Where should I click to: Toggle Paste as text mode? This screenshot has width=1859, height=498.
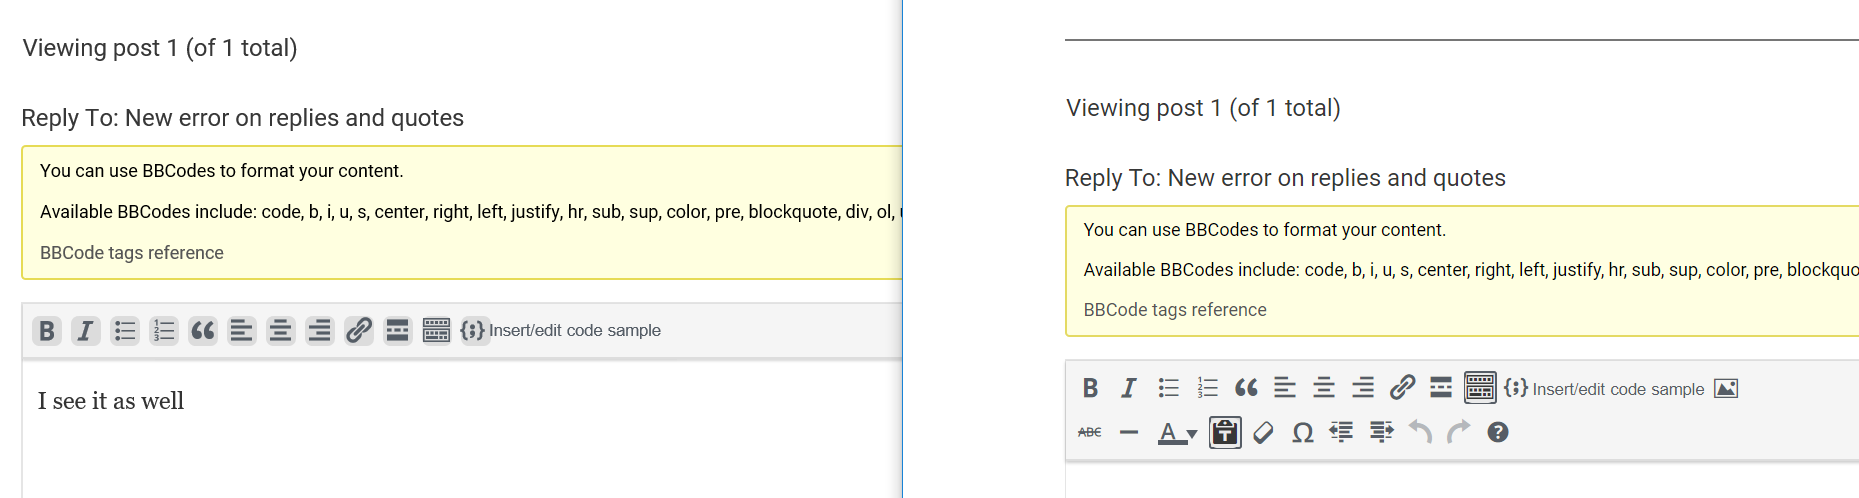click(x=1225, y=432)
